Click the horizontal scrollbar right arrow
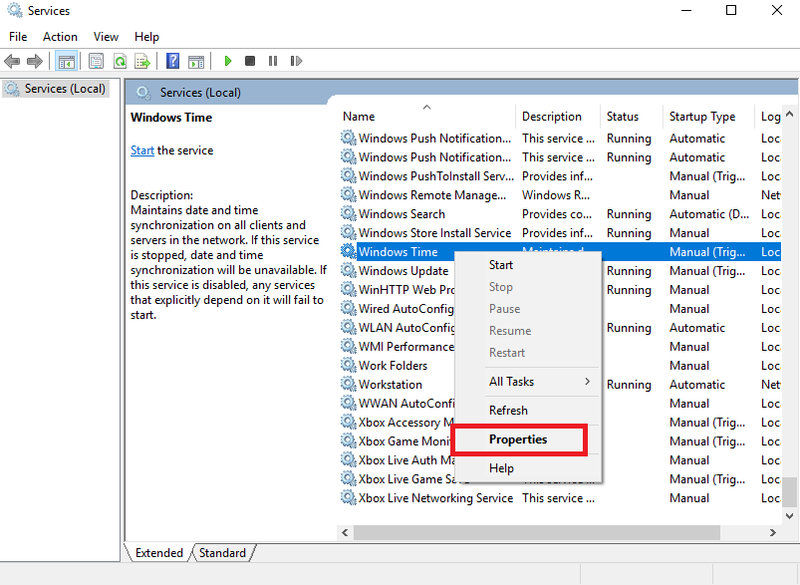 [772, 533]
